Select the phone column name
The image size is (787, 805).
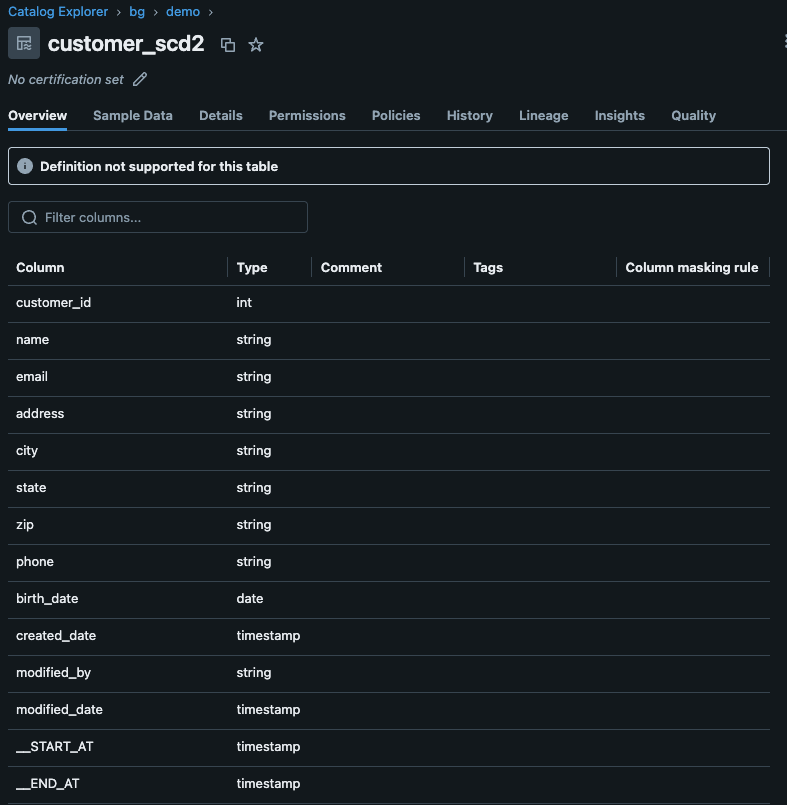(35, 562)
